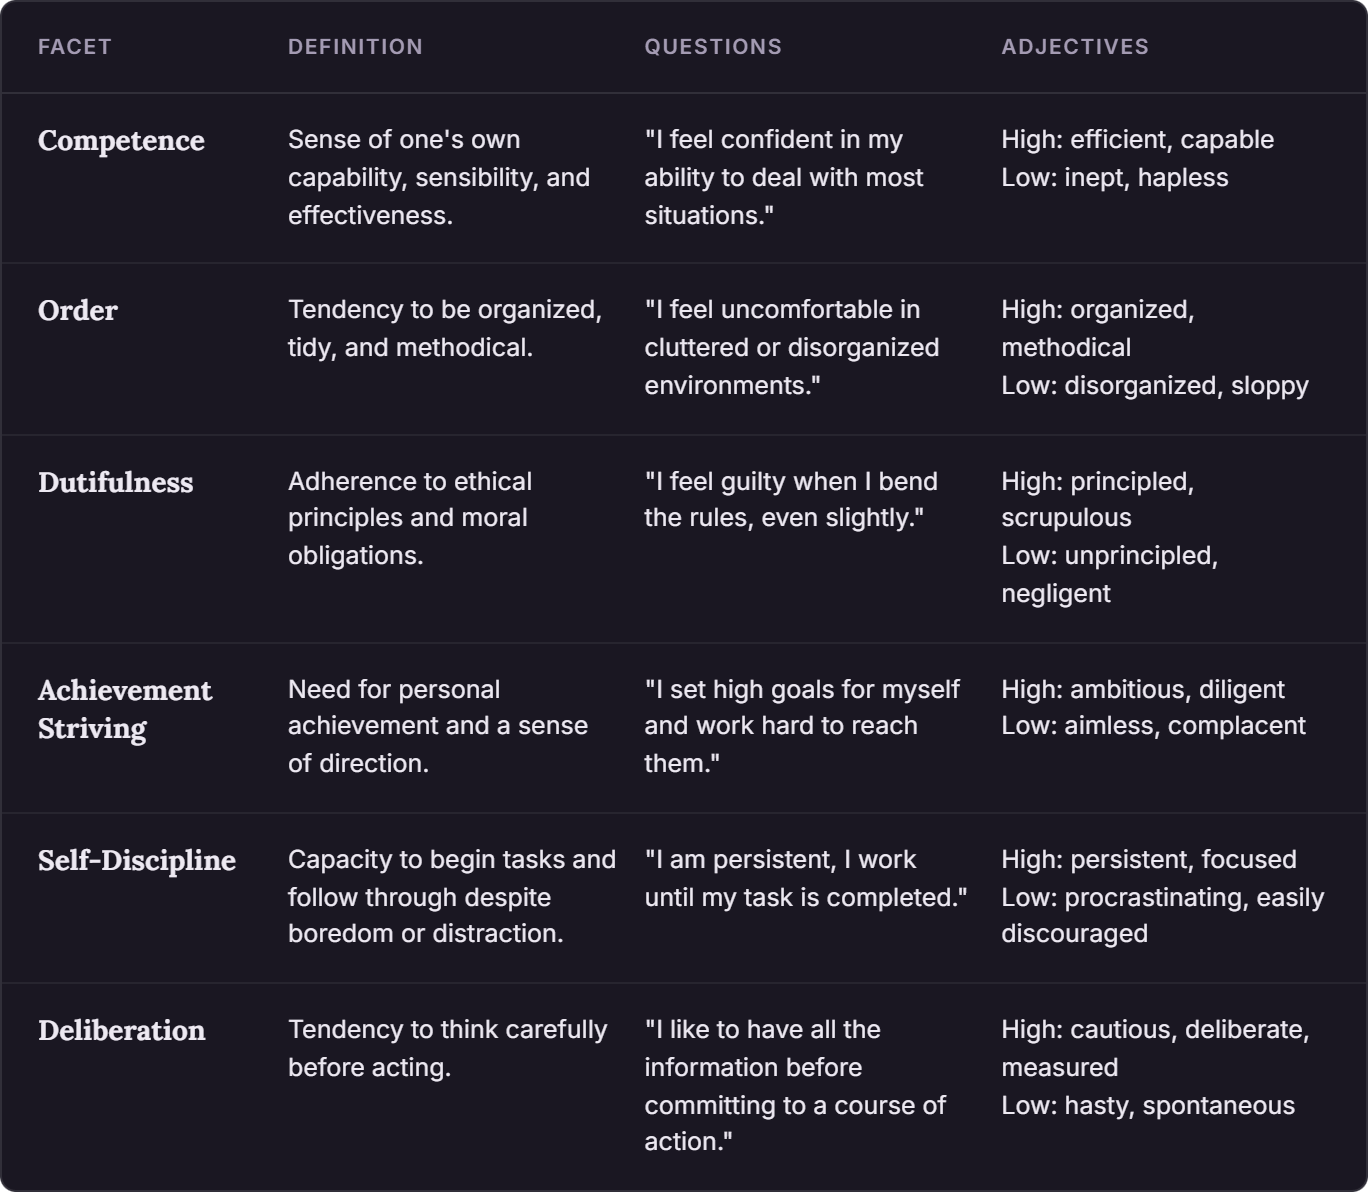Click the Competence definition text
The image size is (1368, 1192).
tap(439, 177)
